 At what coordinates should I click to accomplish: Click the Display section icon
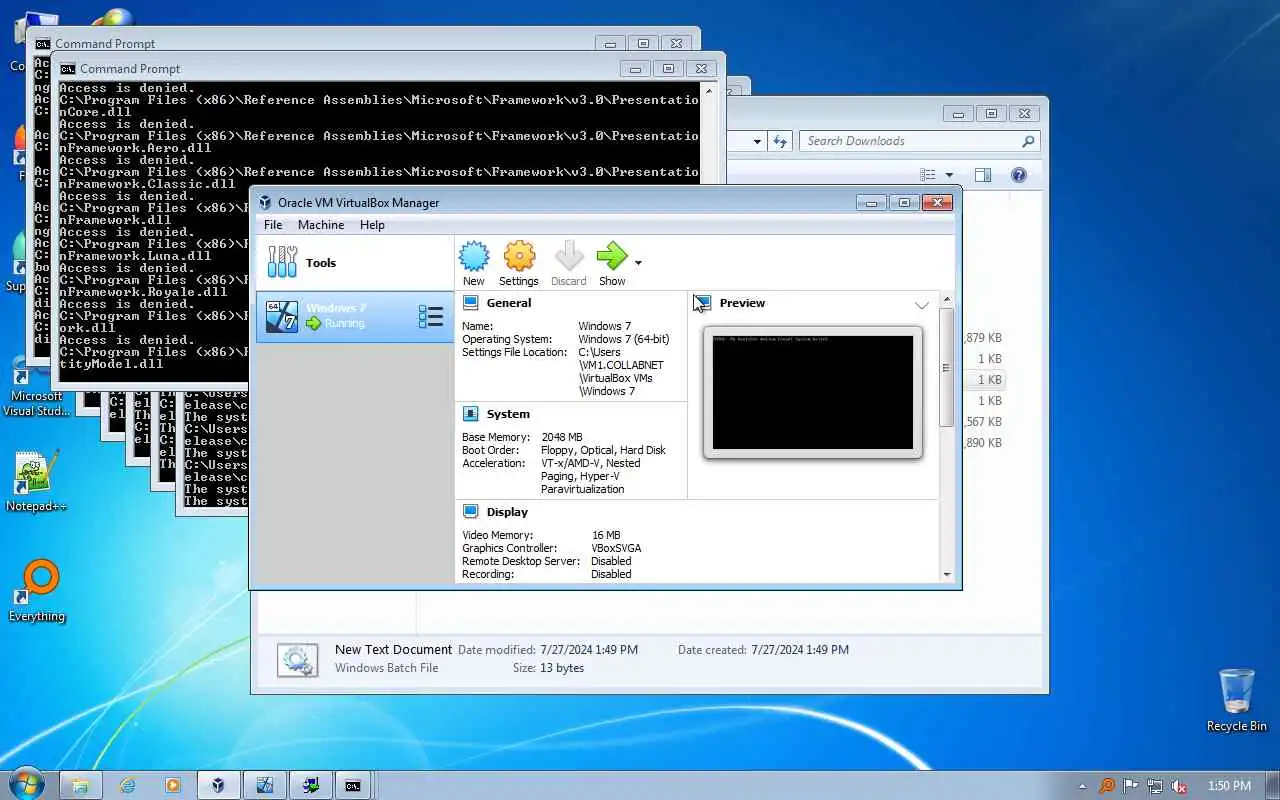[x=470, y=512]
